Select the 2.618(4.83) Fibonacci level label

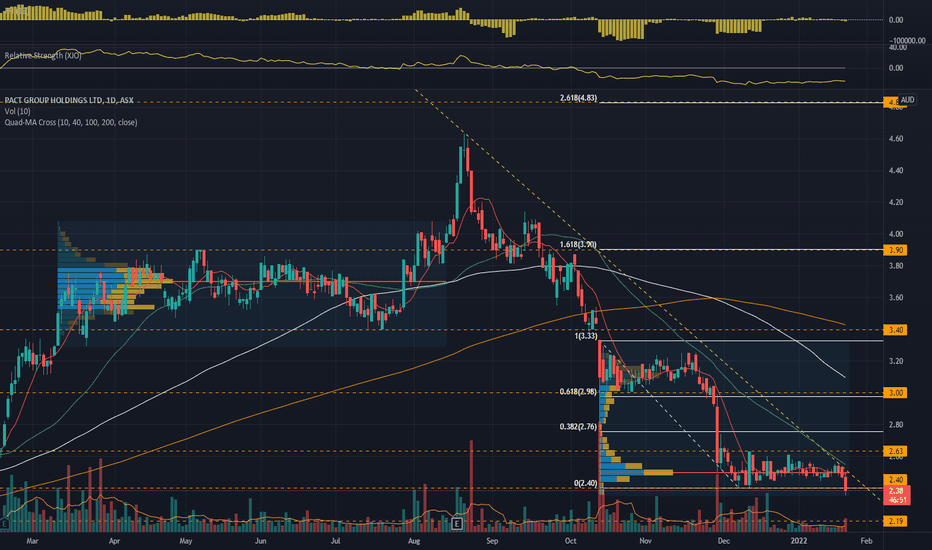[x=578, y=98]
